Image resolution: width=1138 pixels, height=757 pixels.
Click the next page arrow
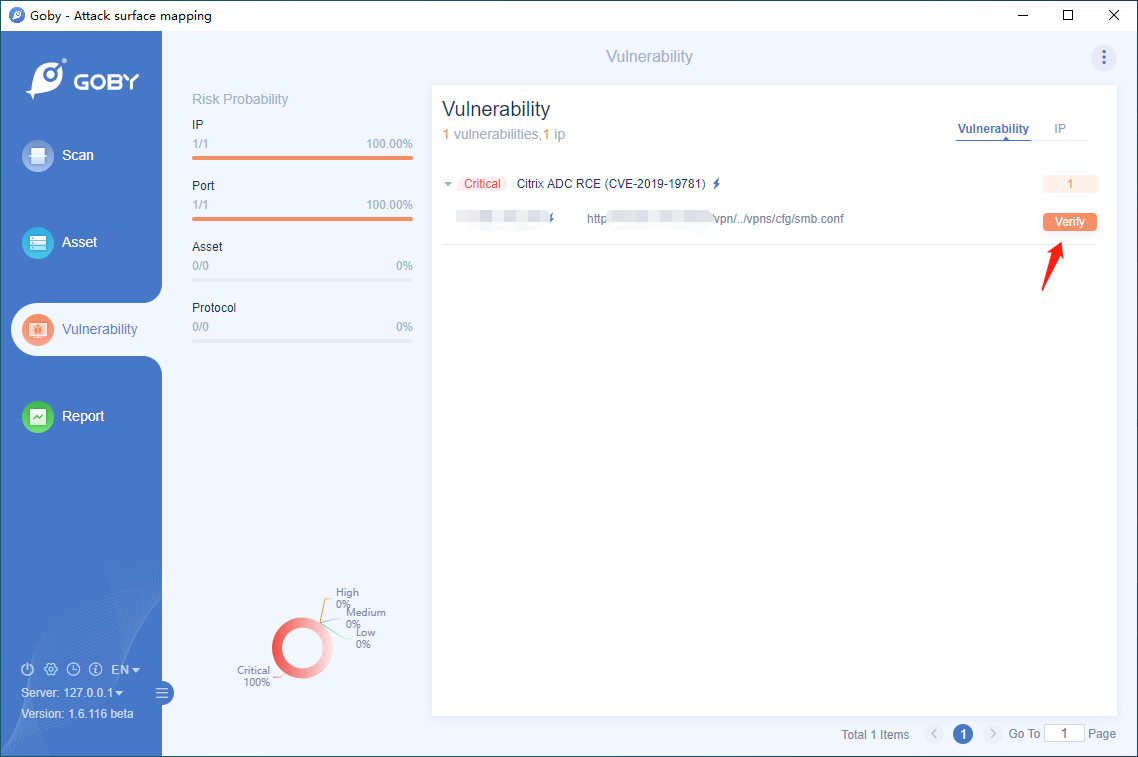coord(992,734)
